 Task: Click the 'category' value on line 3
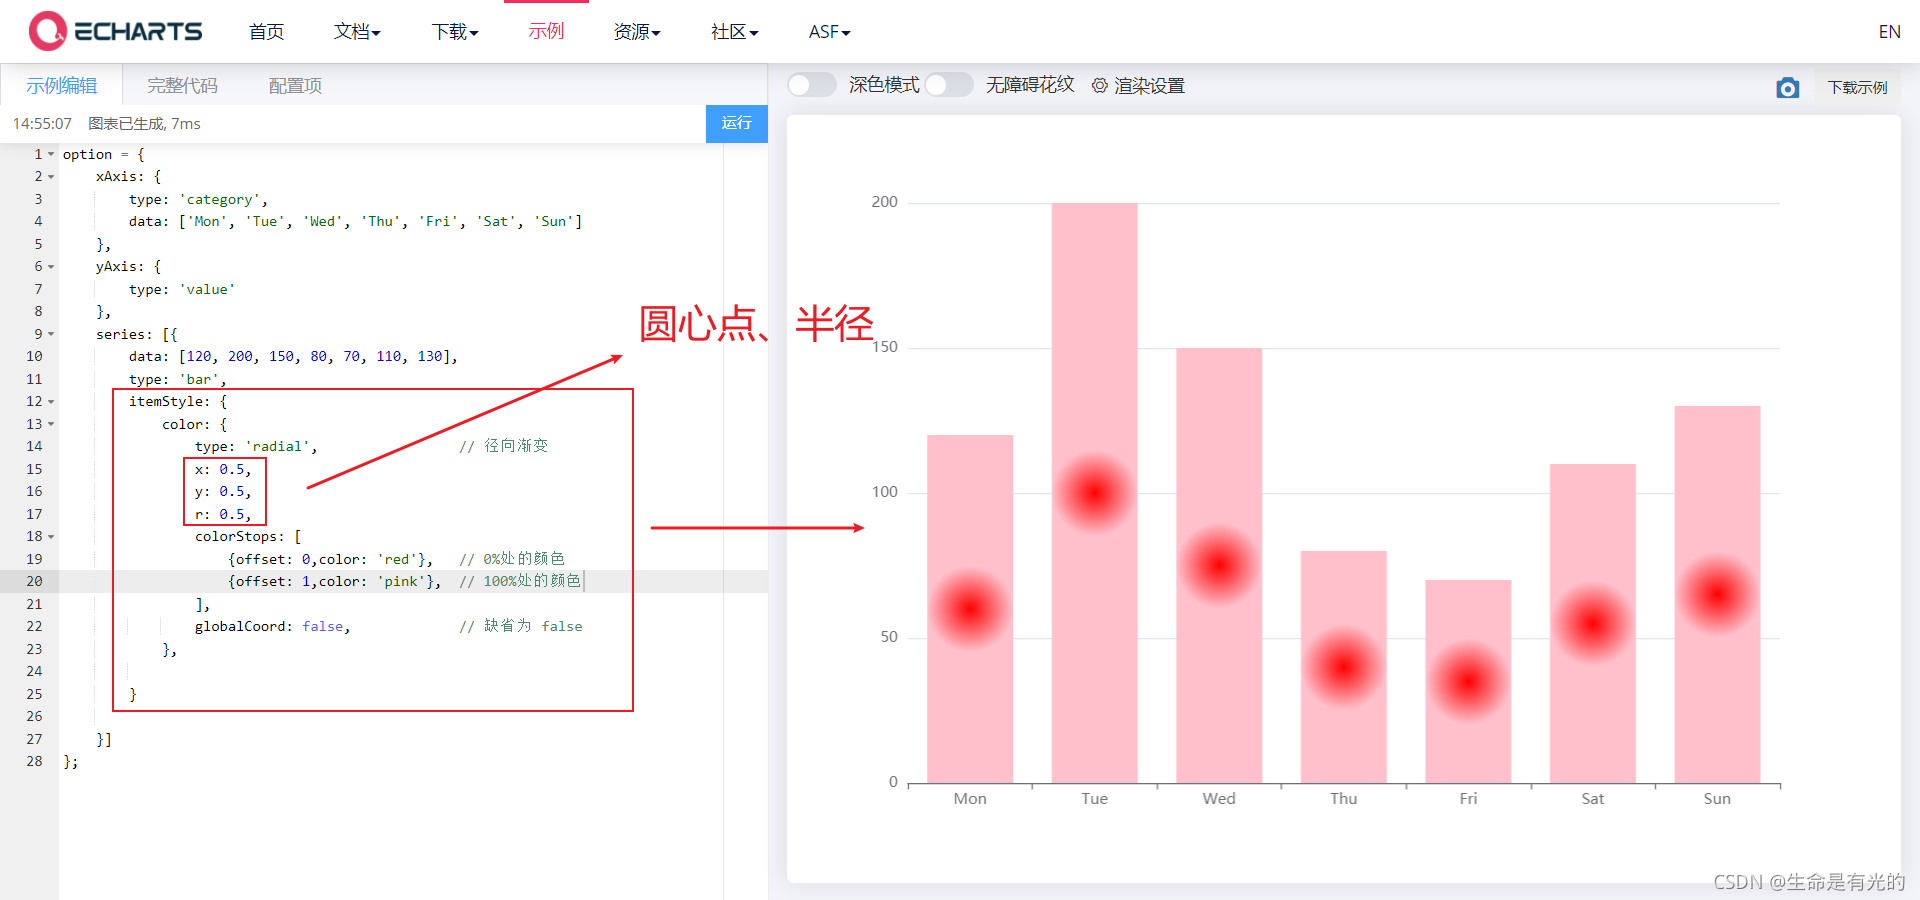click(x=220, y=200)
